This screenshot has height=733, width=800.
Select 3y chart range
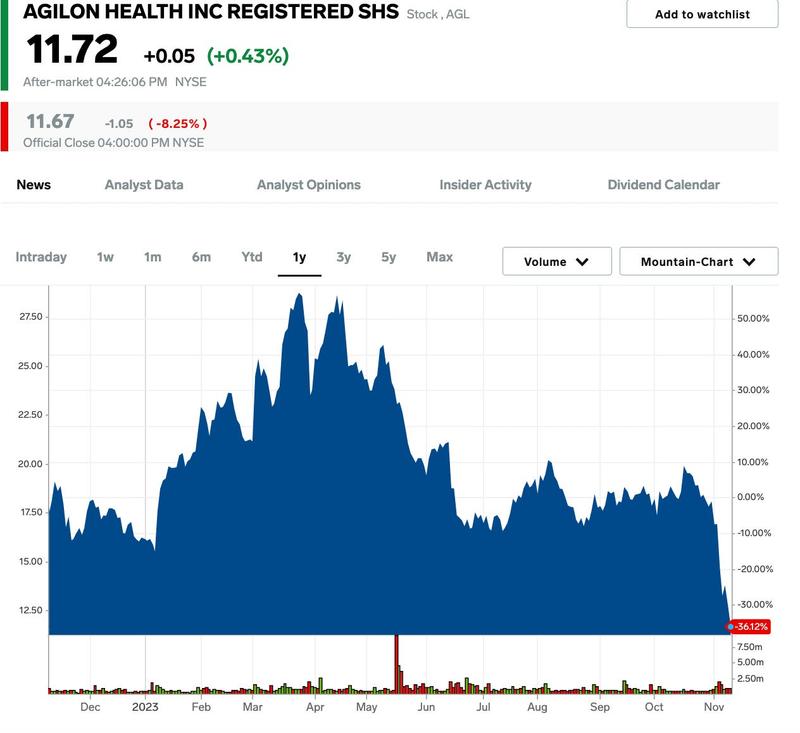(343, 257)
